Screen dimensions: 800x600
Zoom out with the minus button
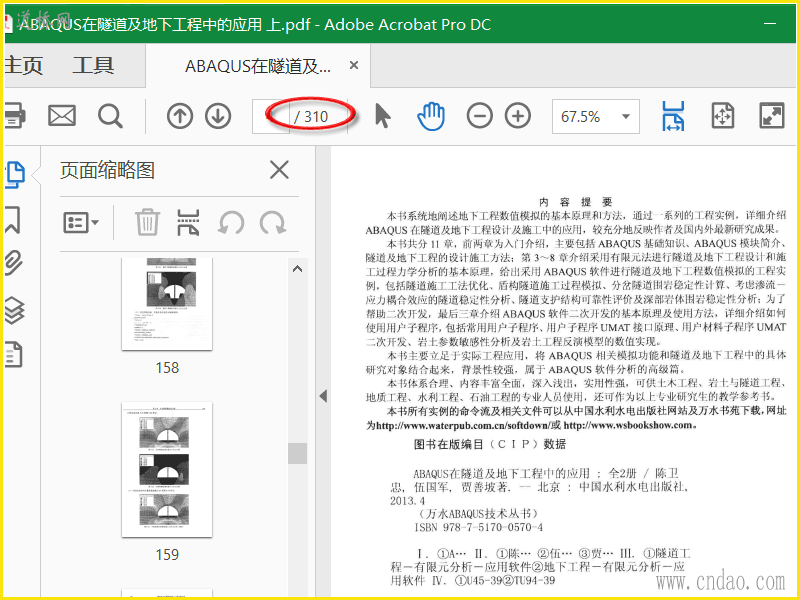click(480, 116)
